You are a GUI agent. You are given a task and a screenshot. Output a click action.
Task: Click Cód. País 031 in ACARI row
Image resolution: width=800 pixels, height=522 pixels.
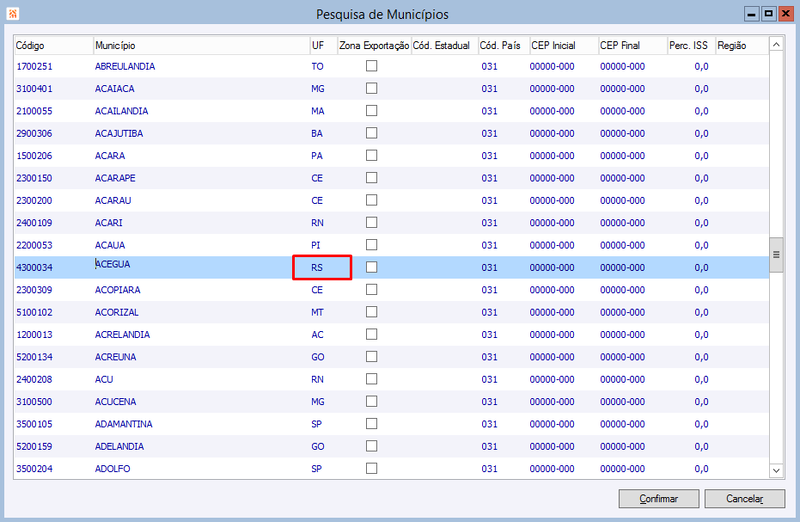[489, 223]
